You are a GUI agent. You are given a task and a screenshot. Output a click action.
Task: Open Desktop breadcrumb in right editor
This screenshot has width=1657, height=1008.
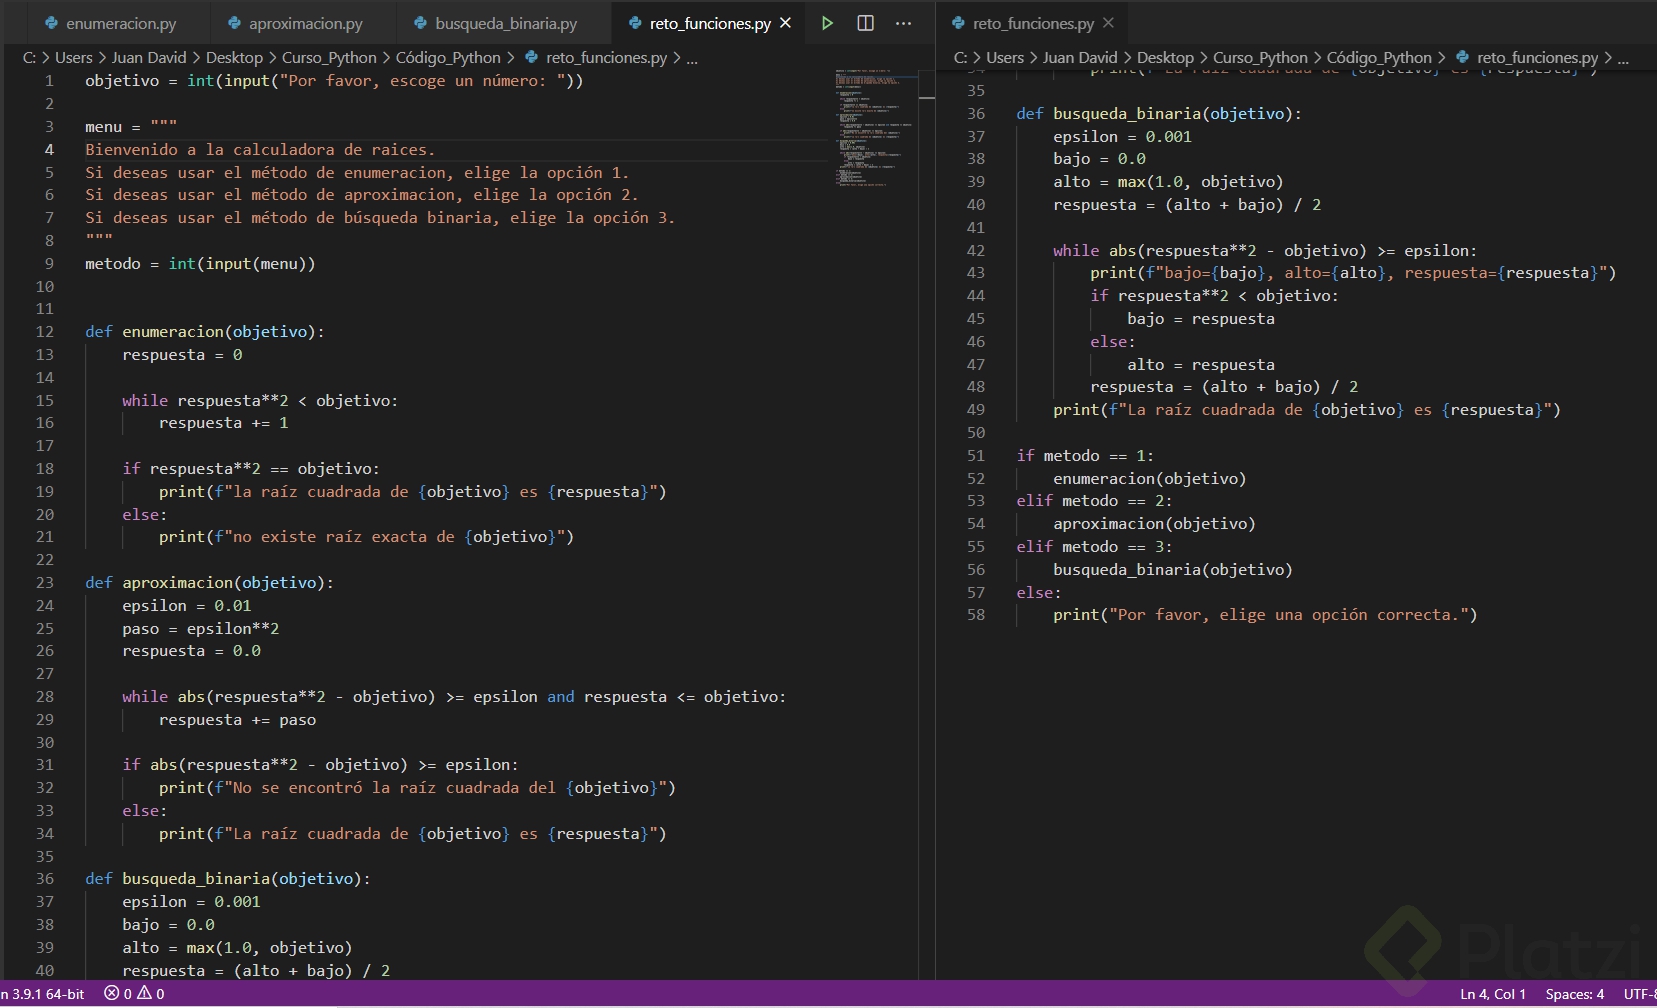pyautogui.click(x=1165, y=58)
